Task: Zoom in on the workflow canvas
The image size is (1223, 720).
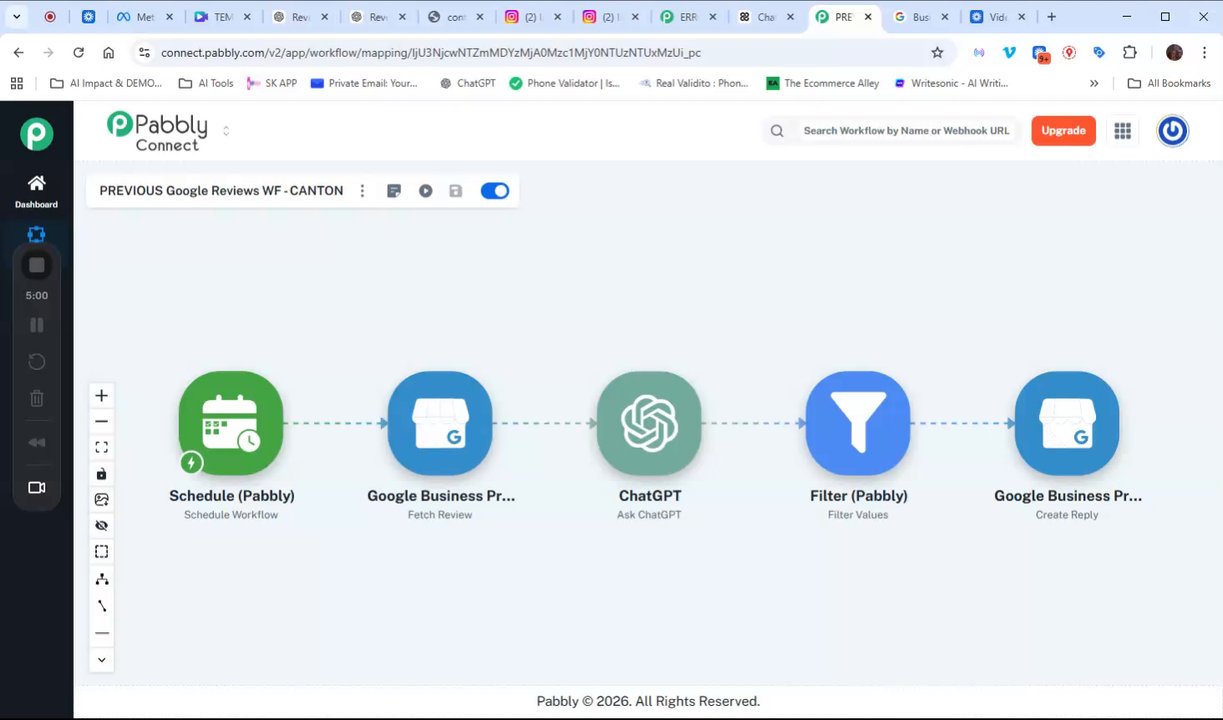Action: (101, 395)
